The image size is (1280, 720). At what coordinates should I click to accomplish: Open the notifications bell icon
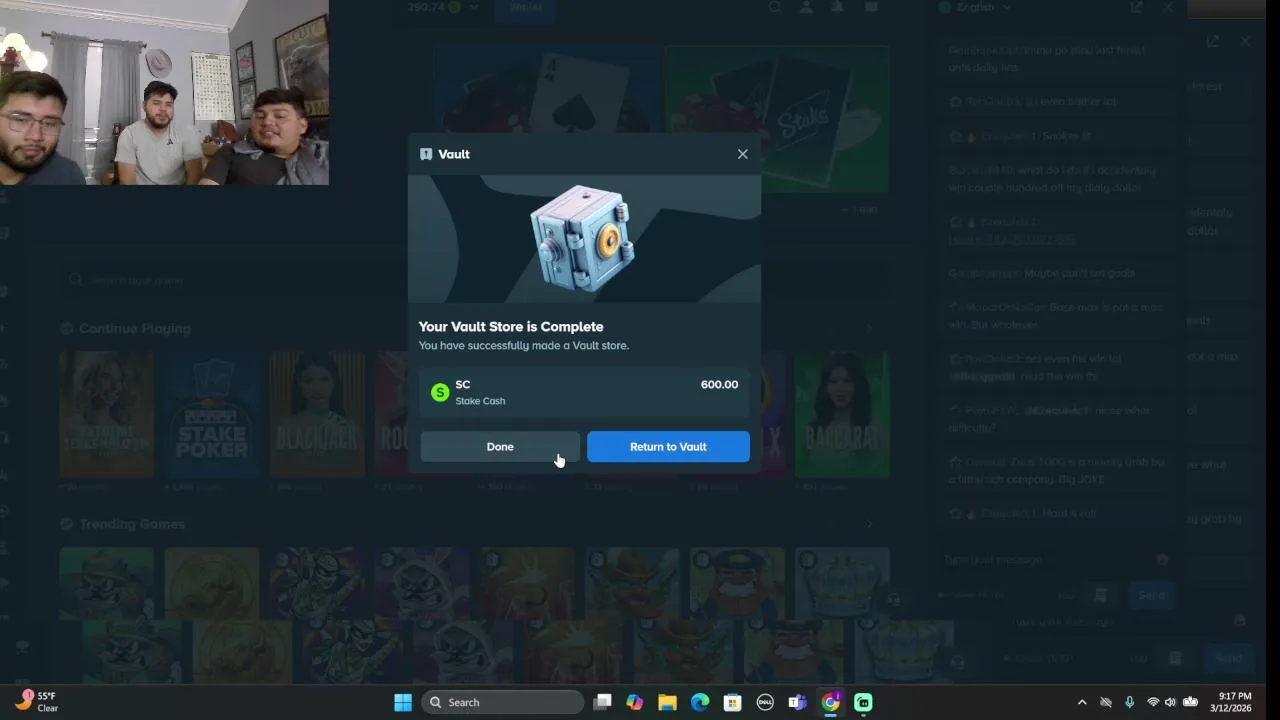pyautogui.click(x=838, y=7)
